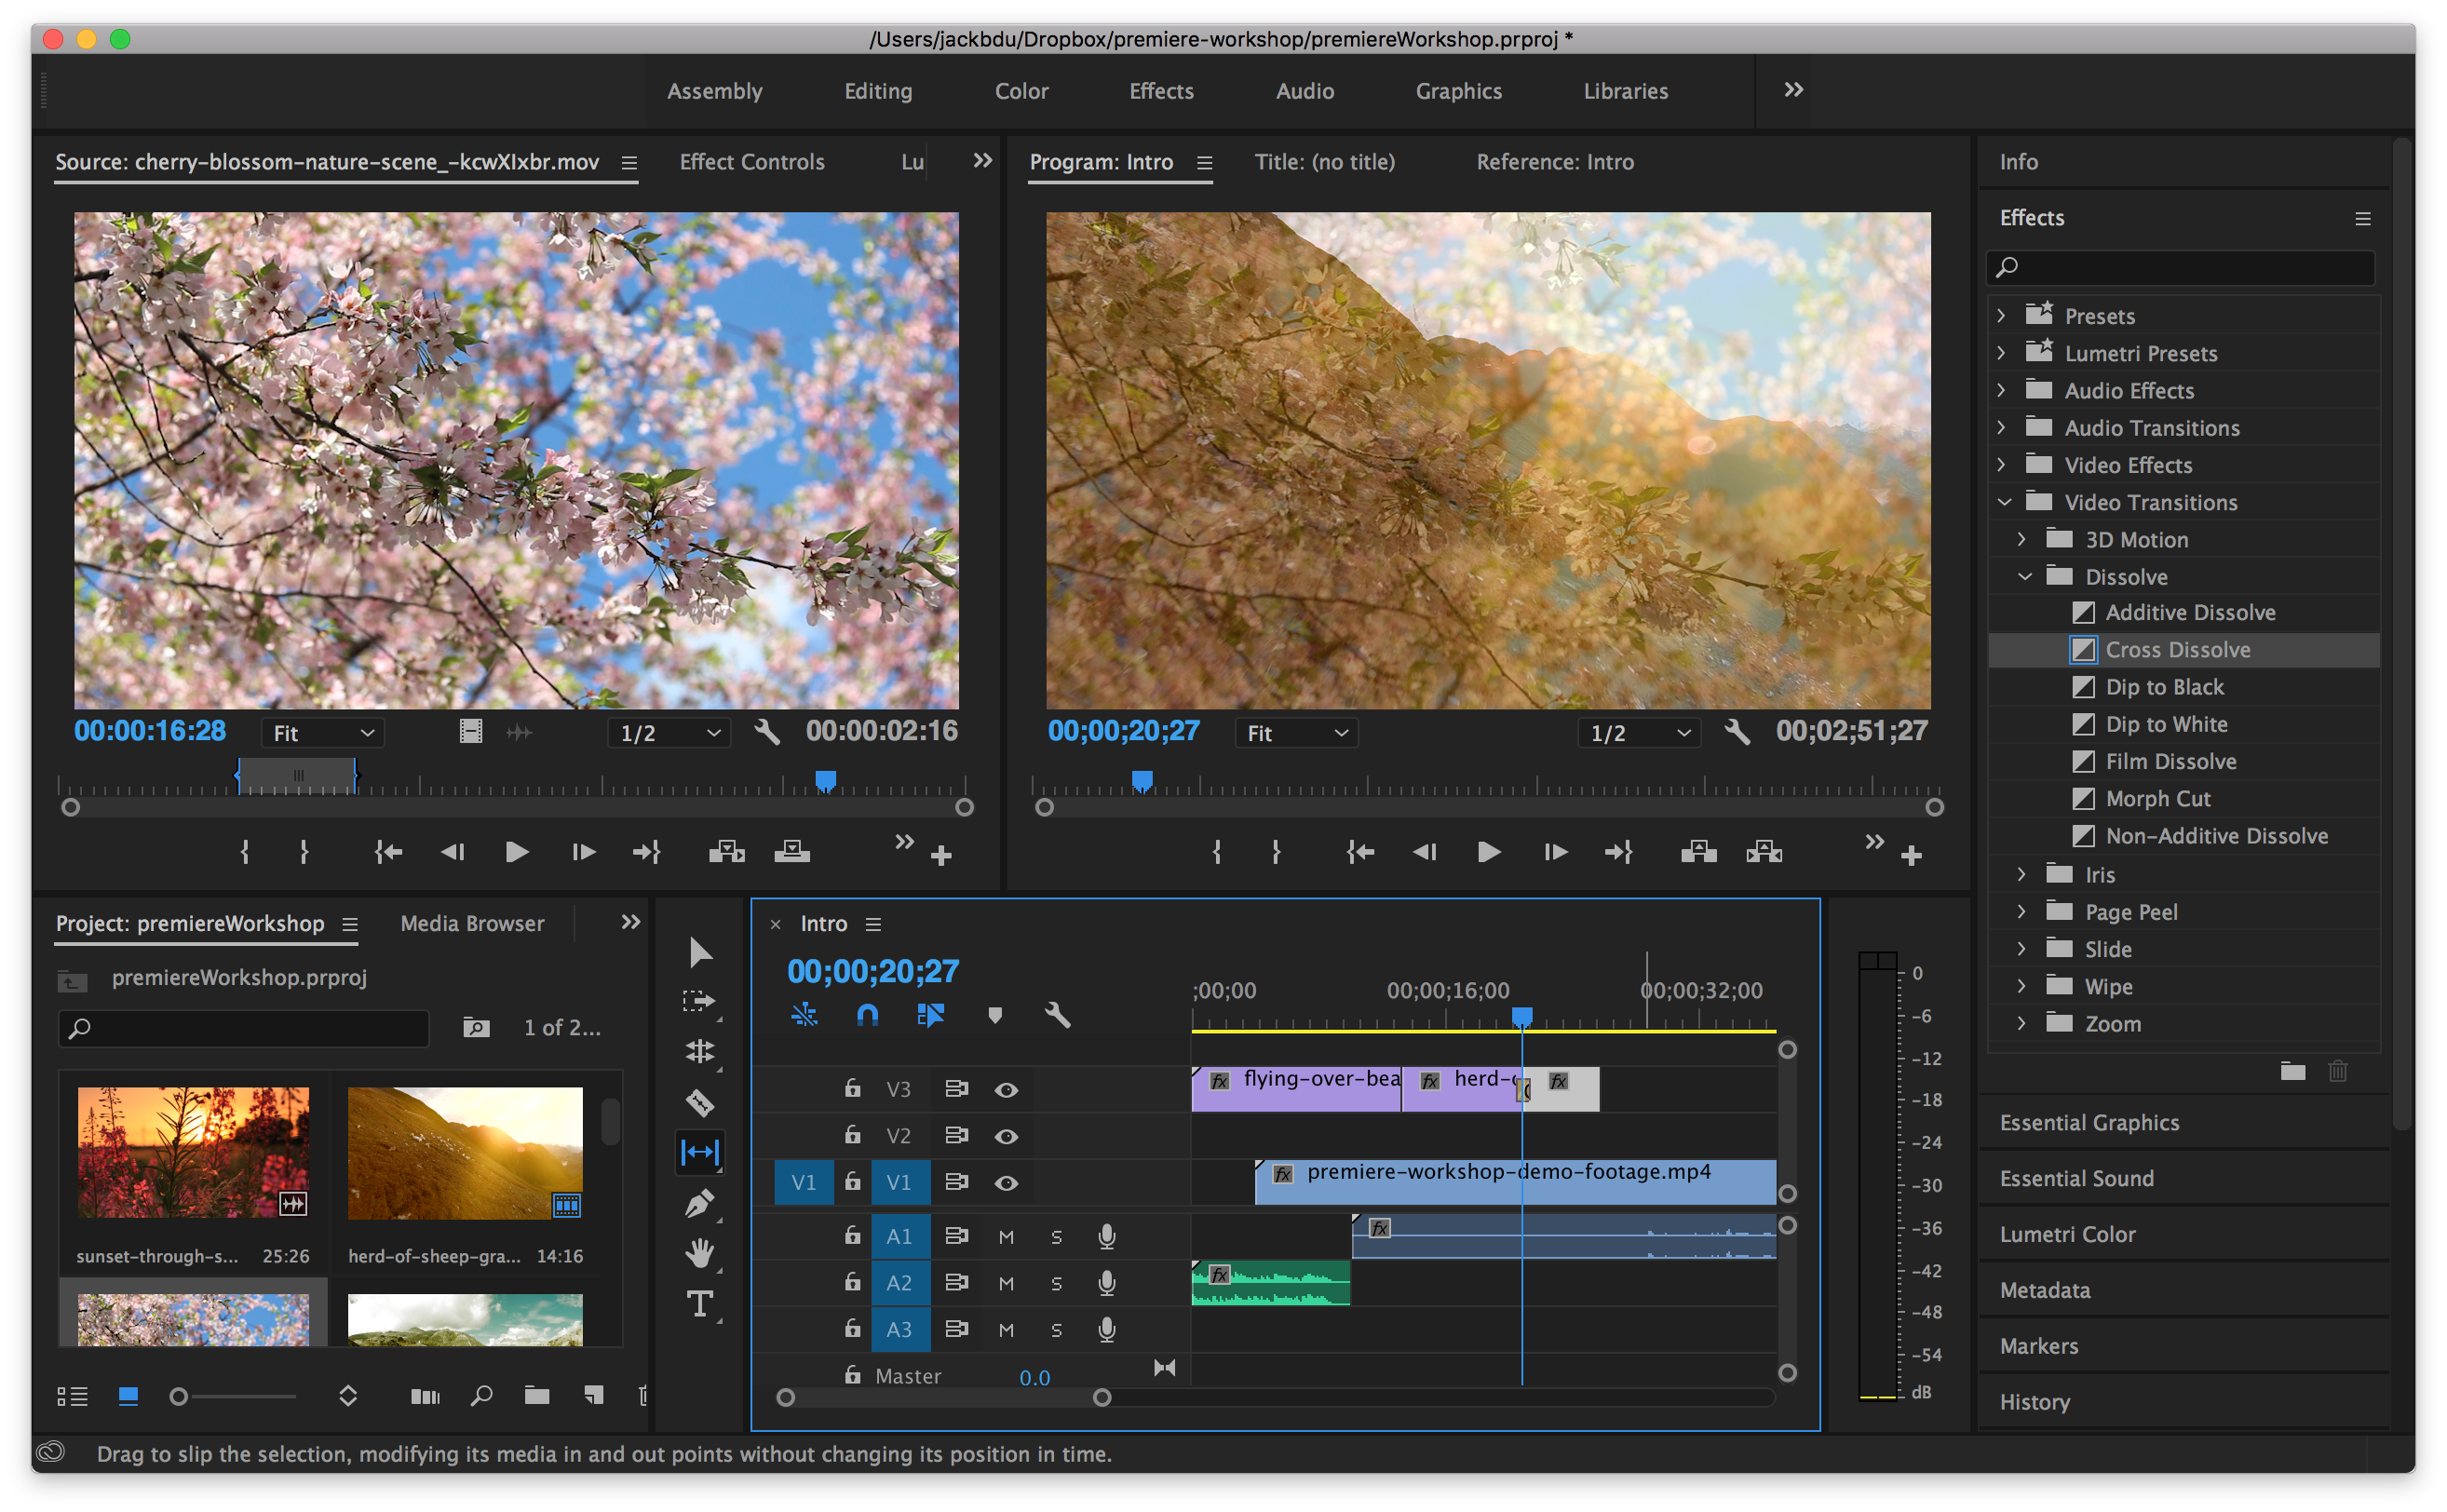Click the Selection arrow tool
The width and height of the screenshot is (2447, 1512).
700,952
